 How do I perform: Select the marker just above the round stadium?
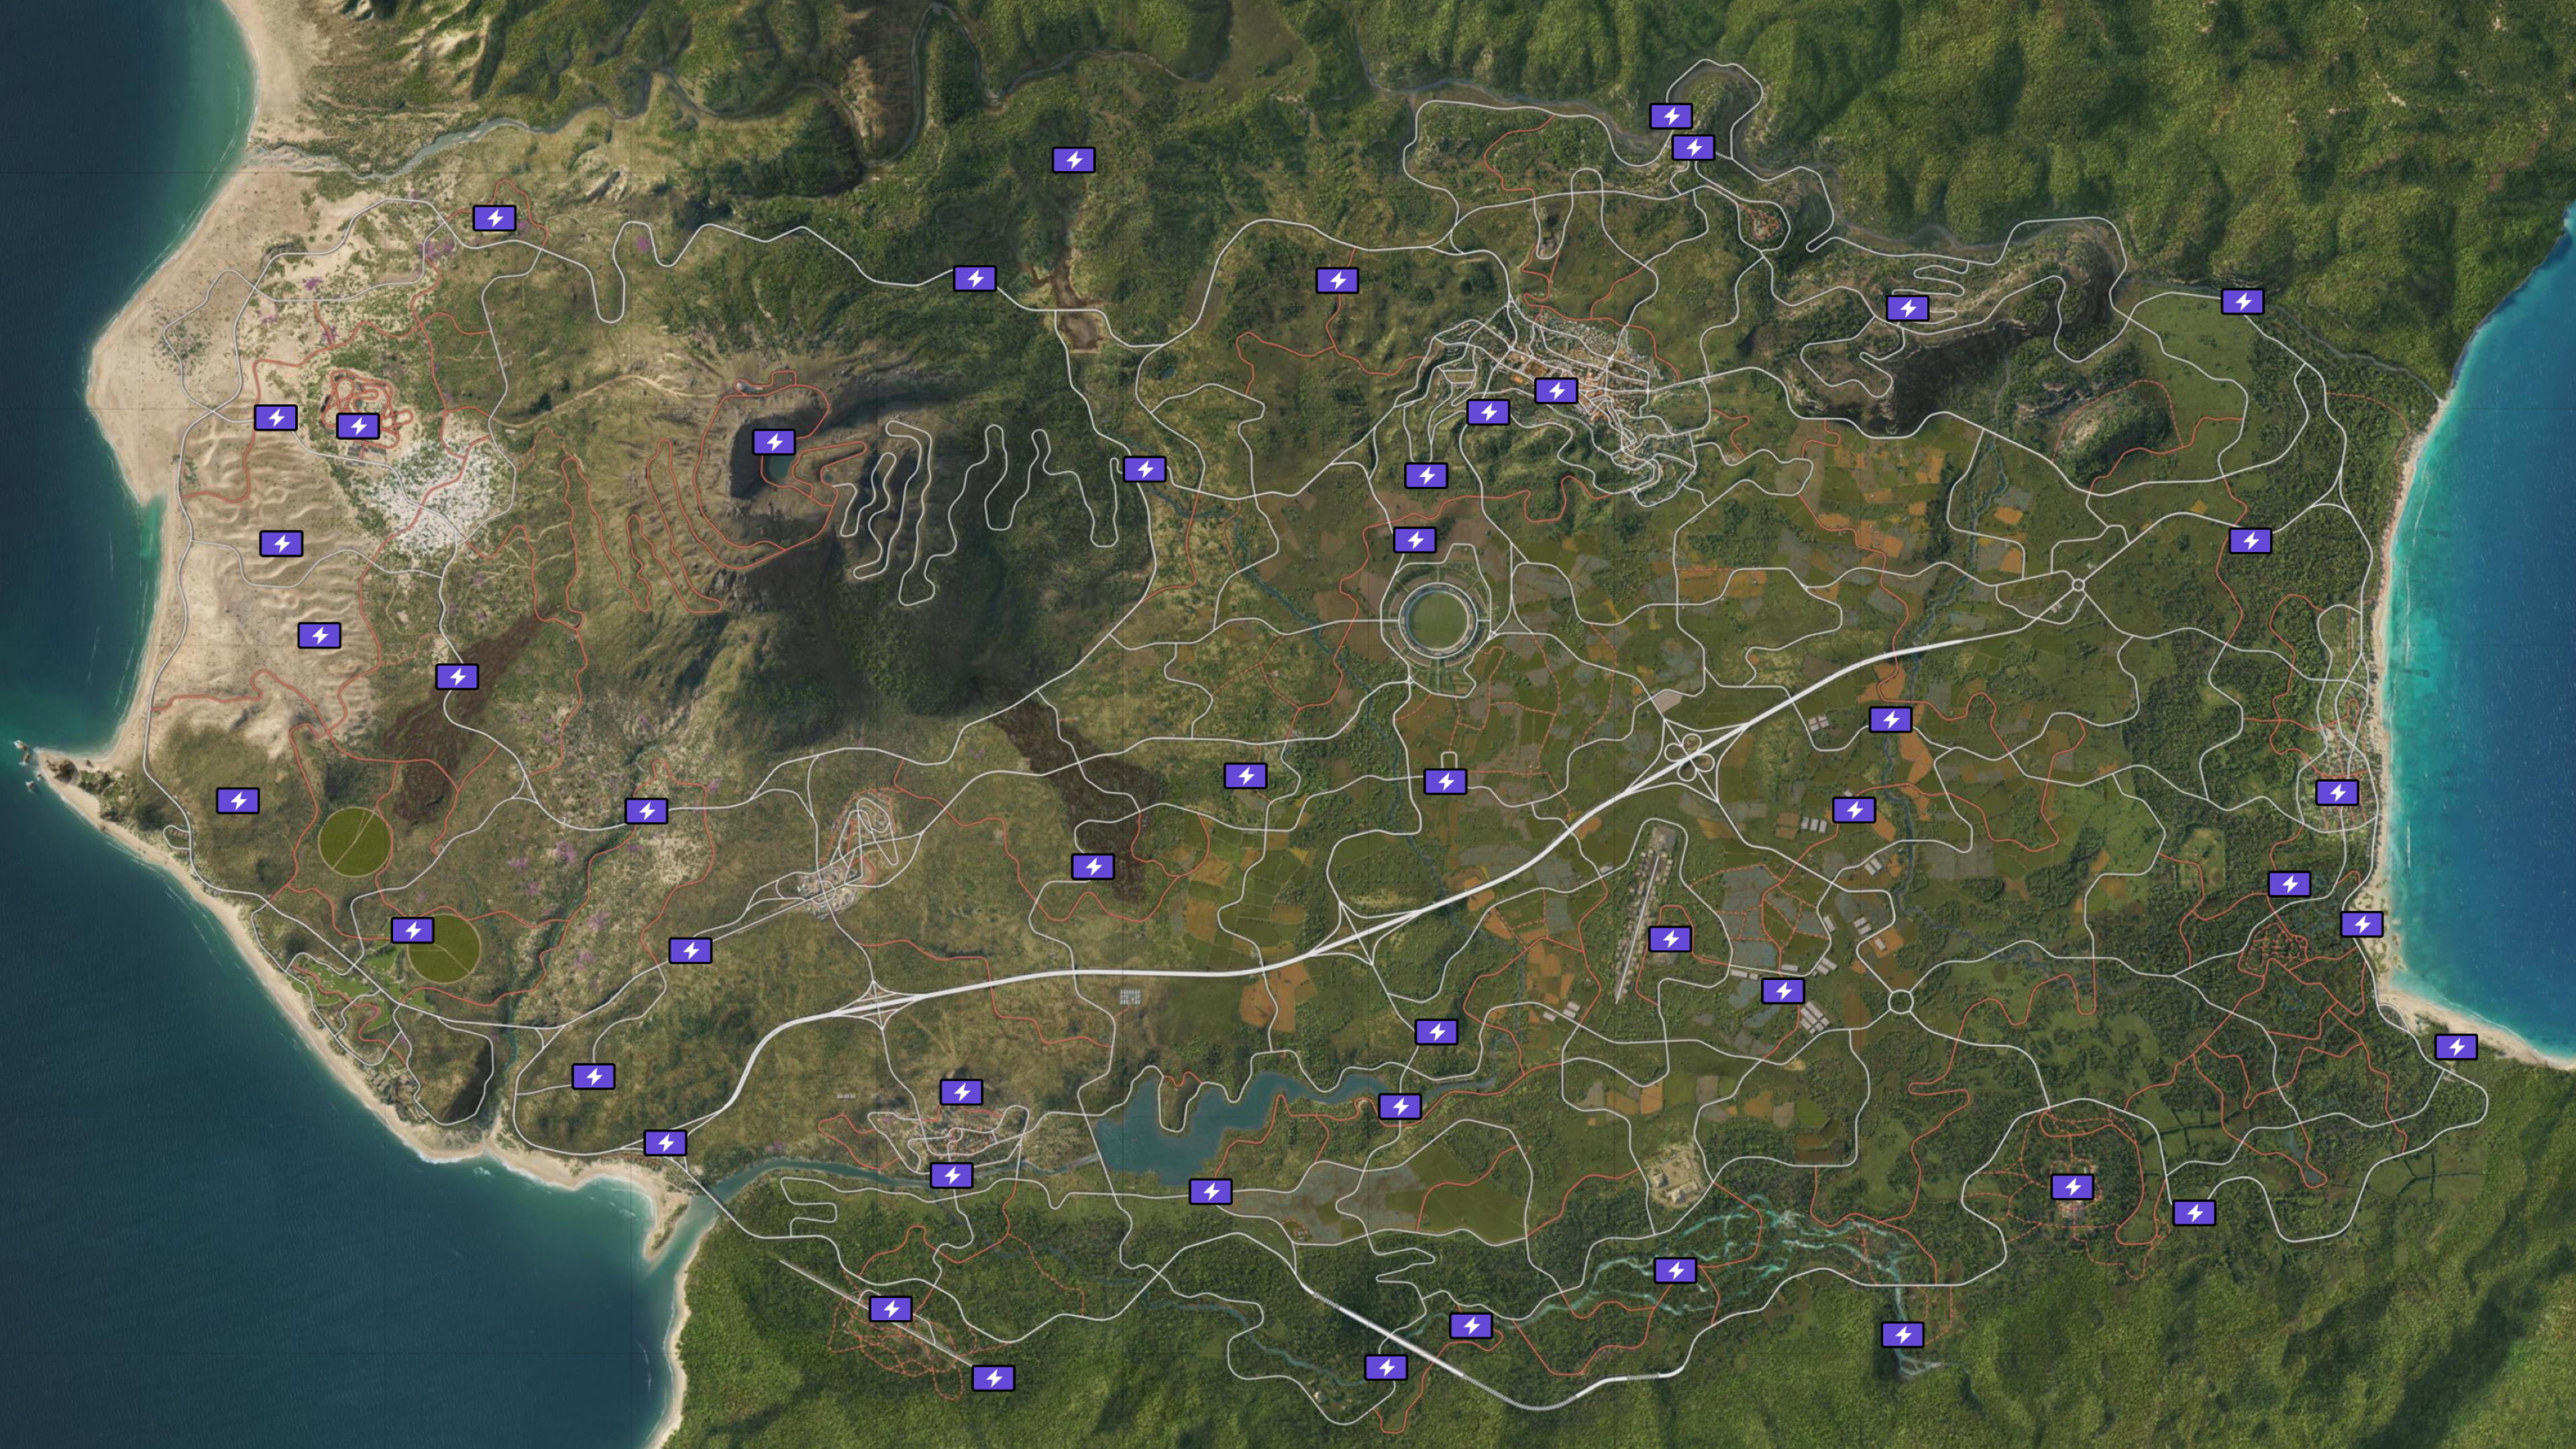[x=1414, y=541]
